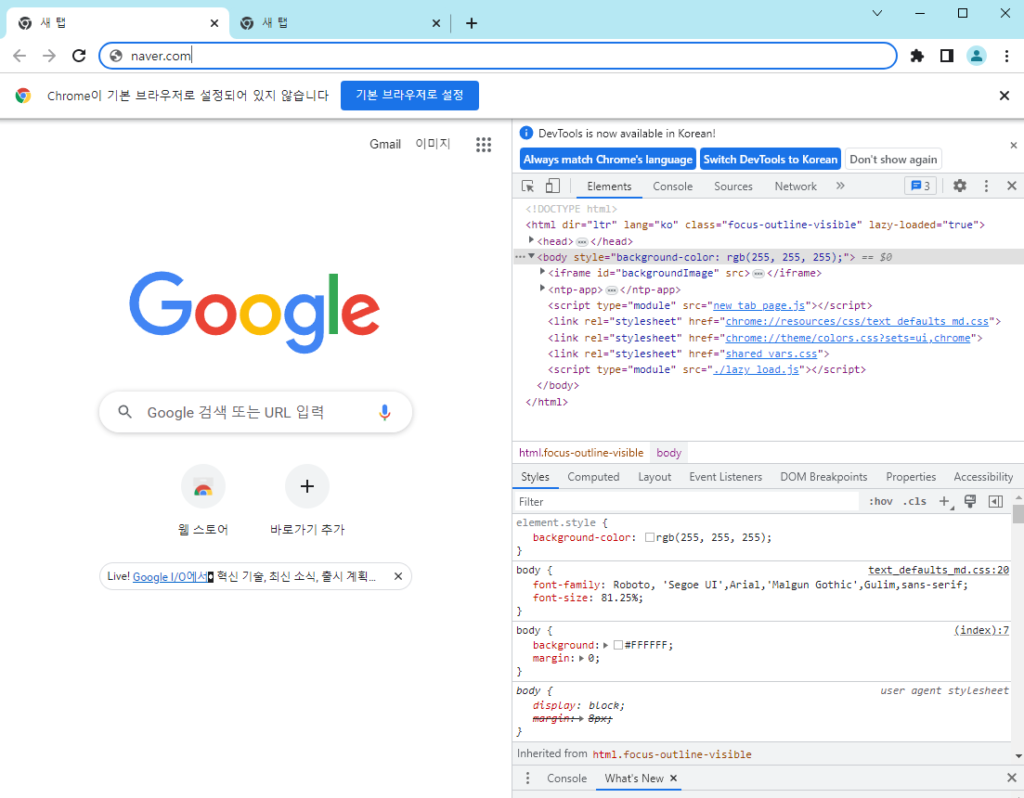Dismiss the Google I/O promo chip

click(x=398, y=576)
